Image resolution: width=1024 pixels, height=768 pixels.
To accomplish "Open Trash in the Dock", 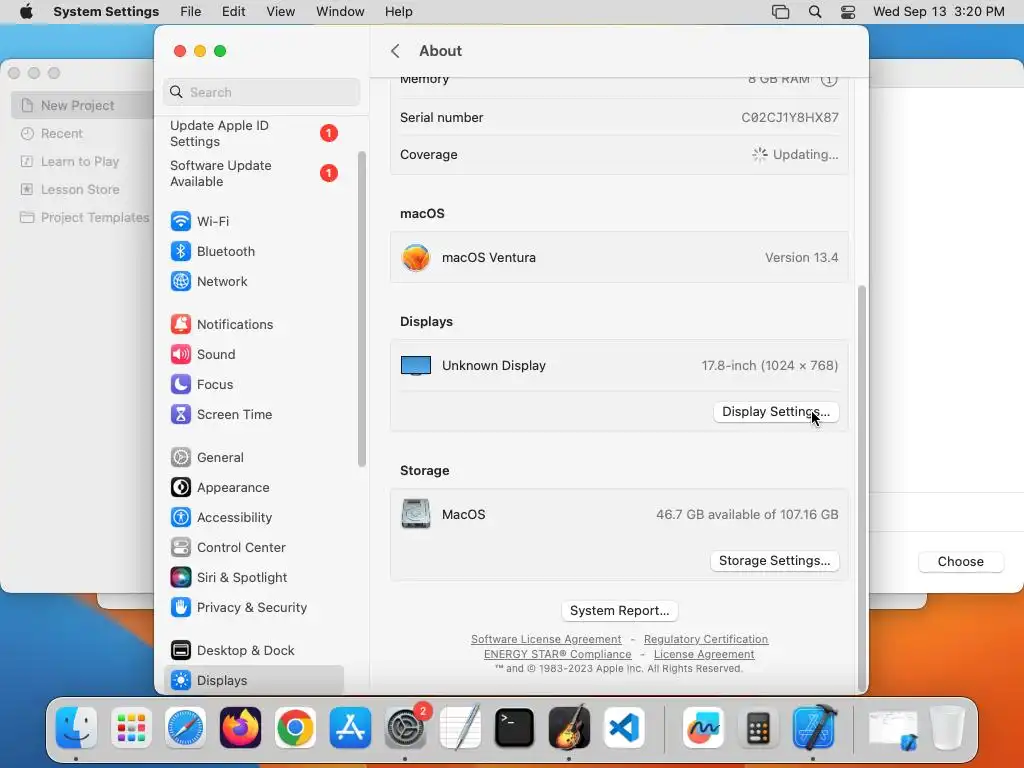I will tap(948, 728).
